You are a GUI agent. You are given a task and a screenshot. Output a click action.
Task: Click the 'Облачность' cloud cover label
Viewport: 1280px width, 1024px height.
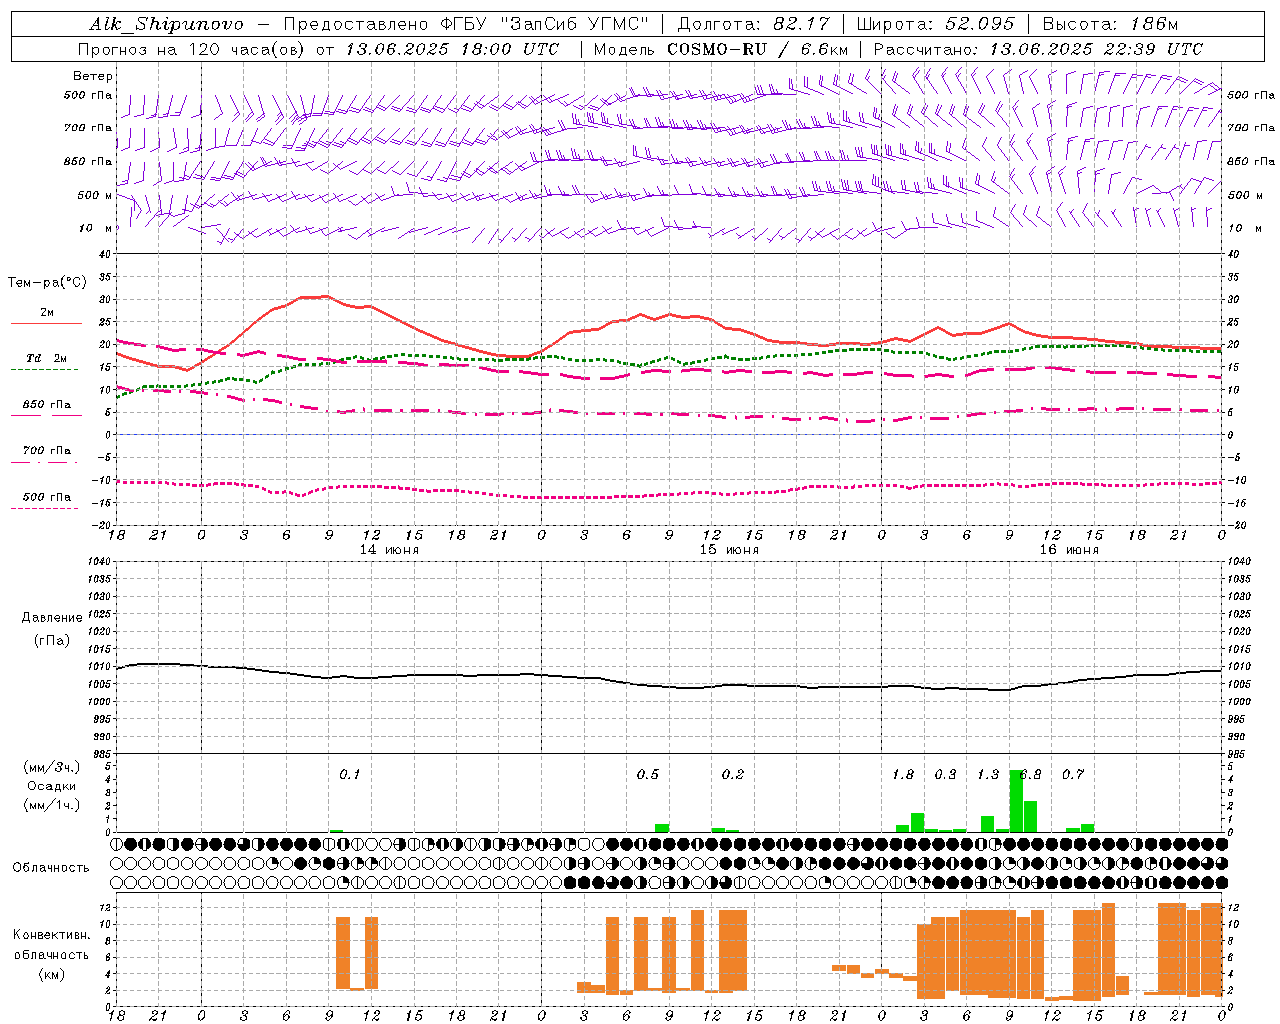(x=51, y=868)
